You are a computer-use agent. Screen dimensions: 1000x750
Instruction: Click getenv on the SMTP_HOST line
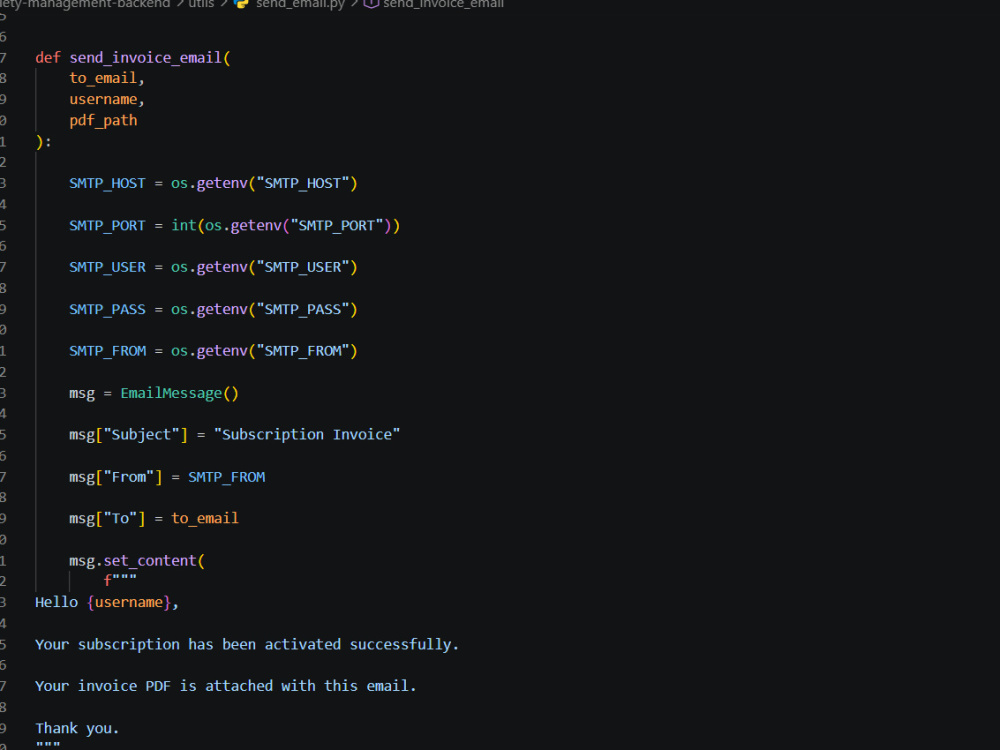click(222, 184)
